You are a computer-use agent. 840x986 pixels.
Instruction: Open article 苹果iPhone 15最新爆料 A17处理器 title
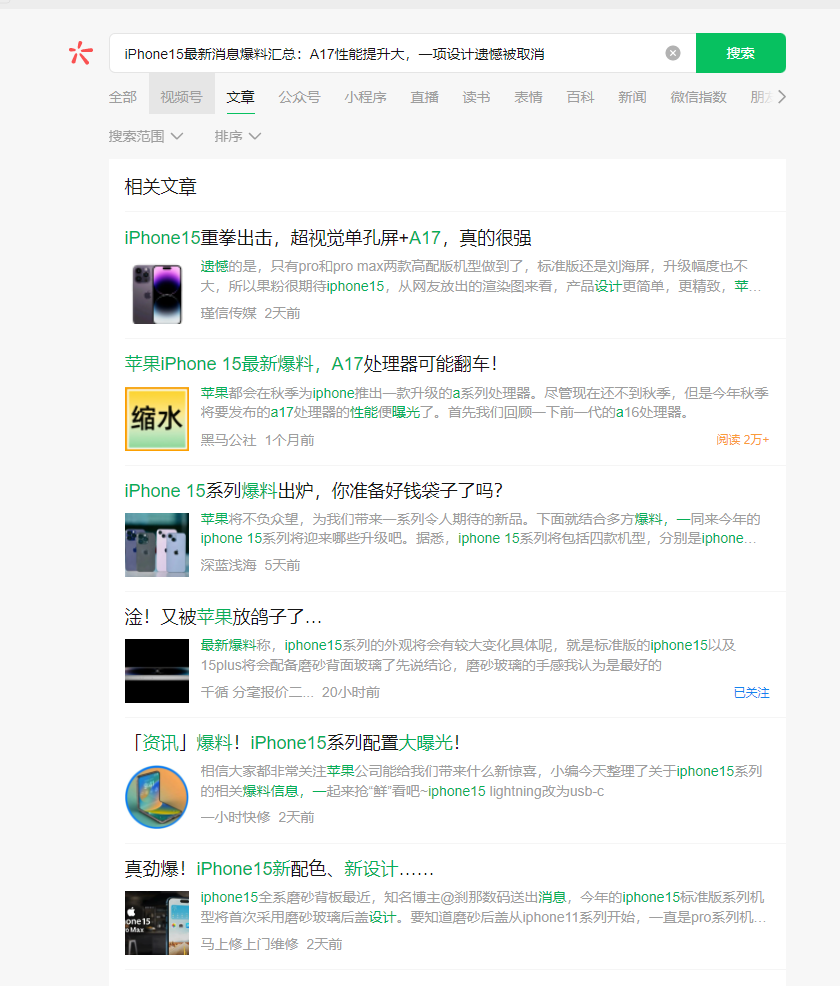311,363
